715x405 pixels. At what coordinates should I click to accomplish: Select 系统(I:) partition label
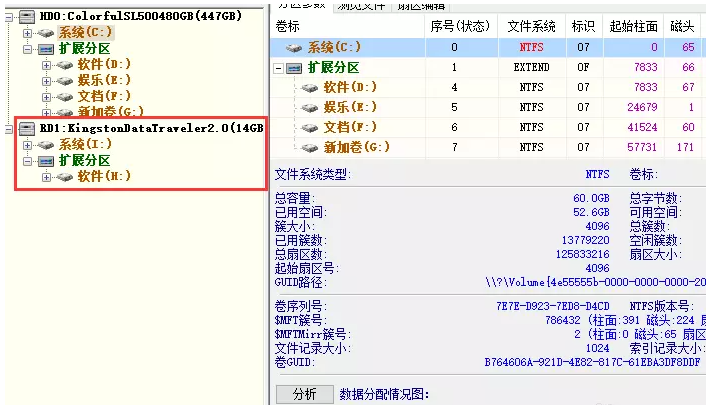pos(85,144)
